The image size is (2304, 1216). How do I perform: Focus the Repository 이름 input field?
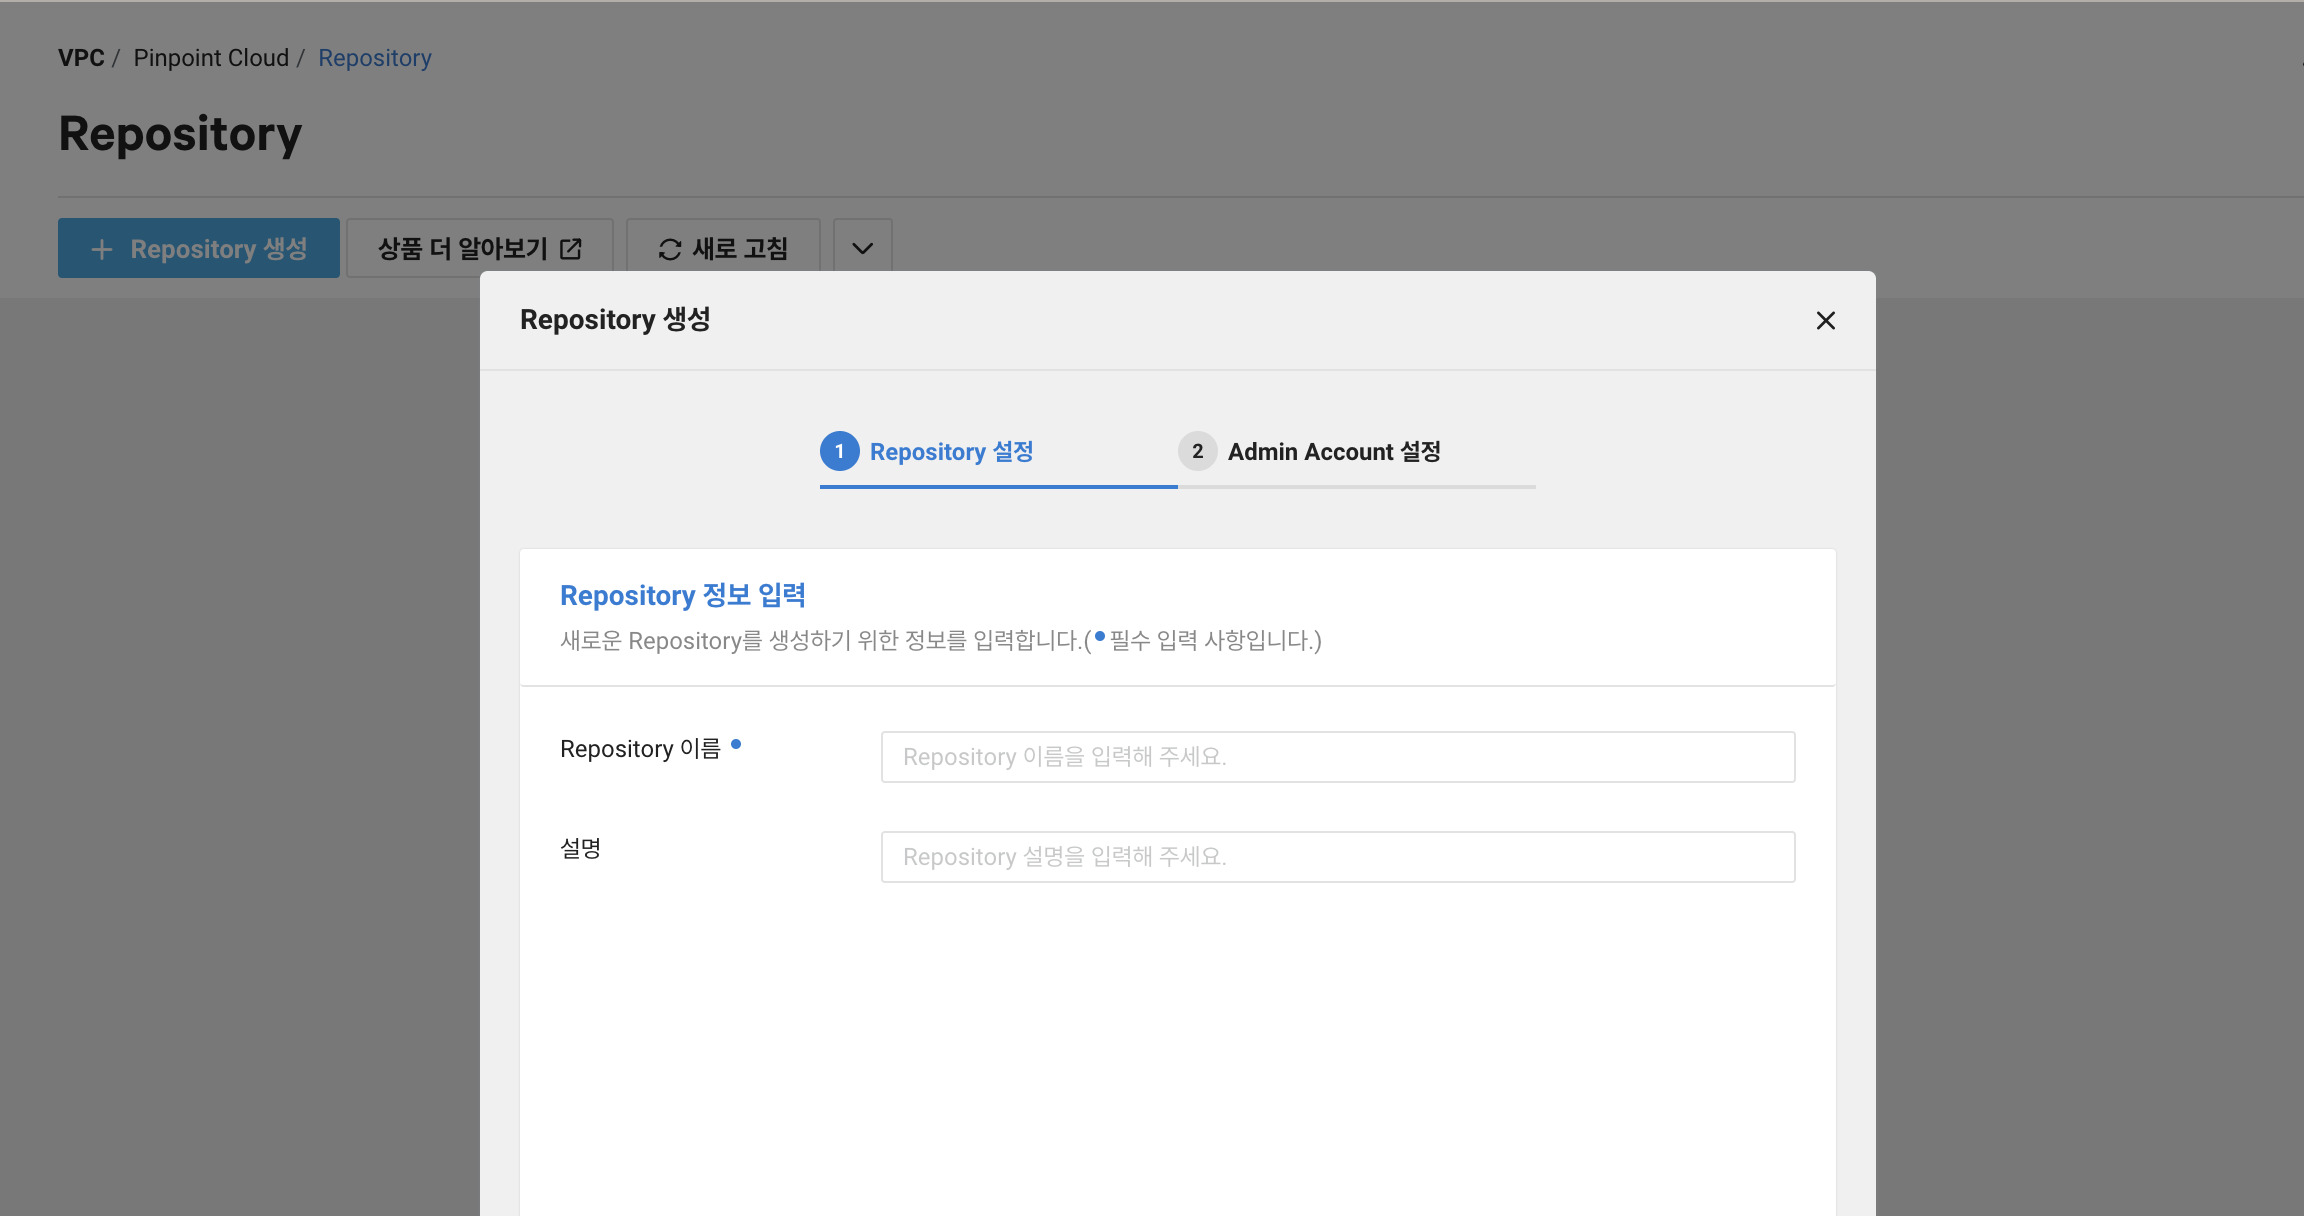click(x=1337, y=757)
